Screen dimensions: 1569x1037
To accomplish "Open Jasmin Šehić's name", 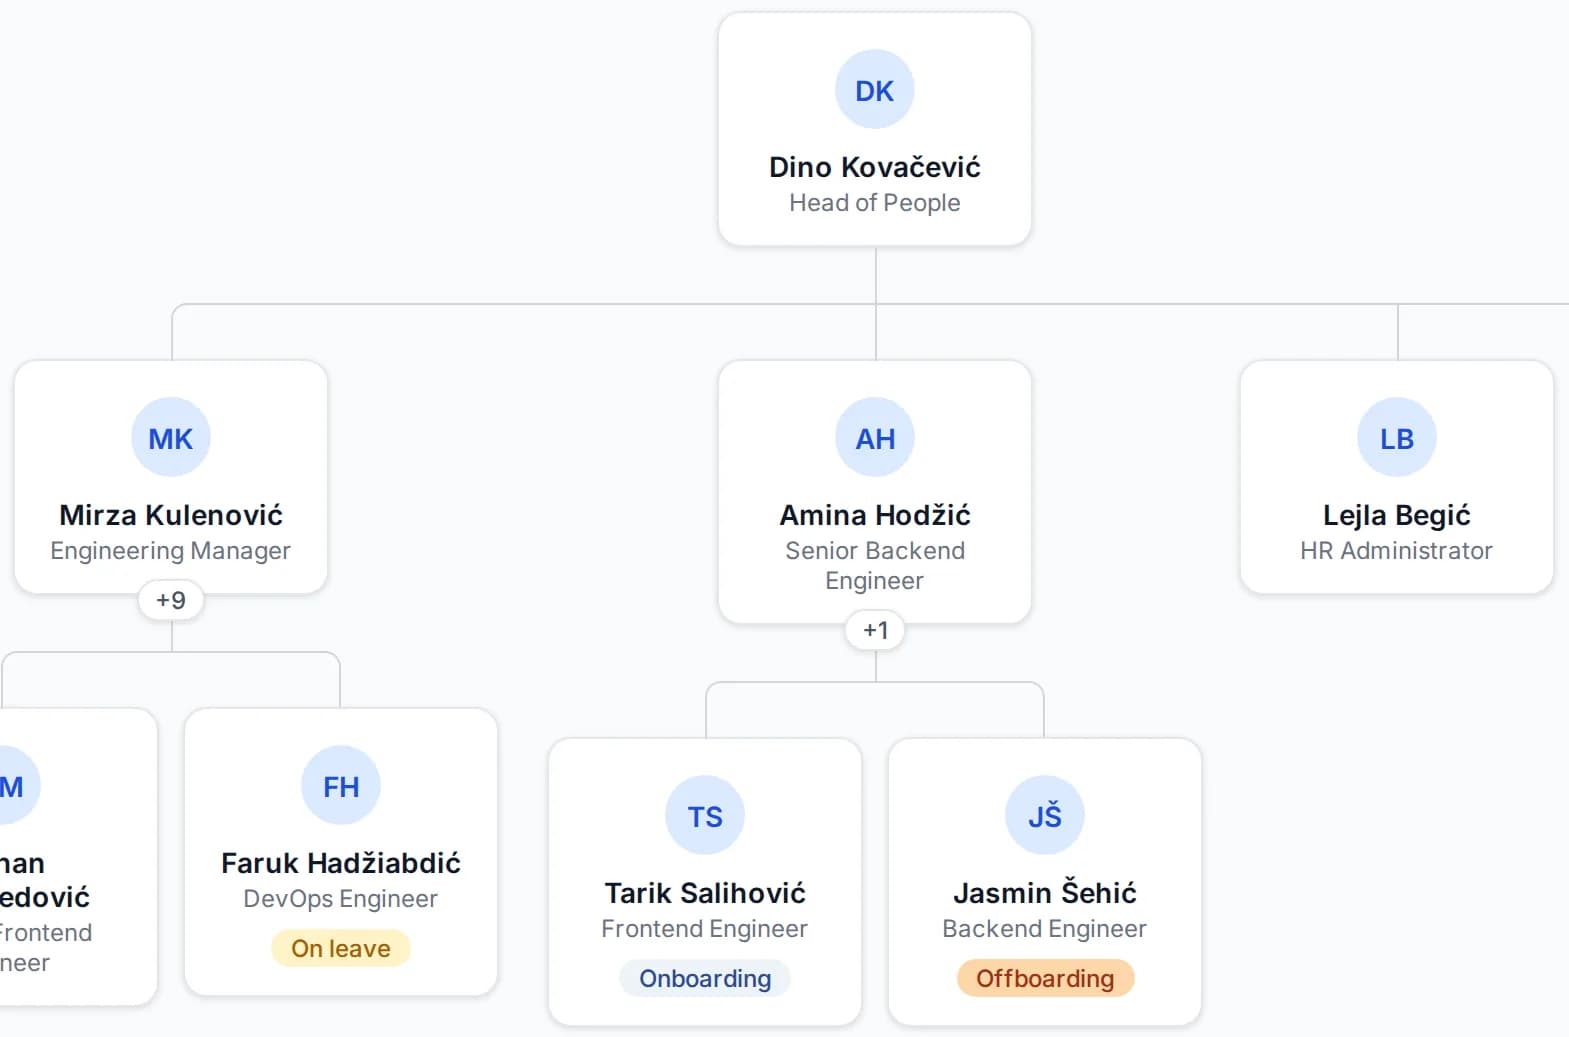I will click(1045, 893).
